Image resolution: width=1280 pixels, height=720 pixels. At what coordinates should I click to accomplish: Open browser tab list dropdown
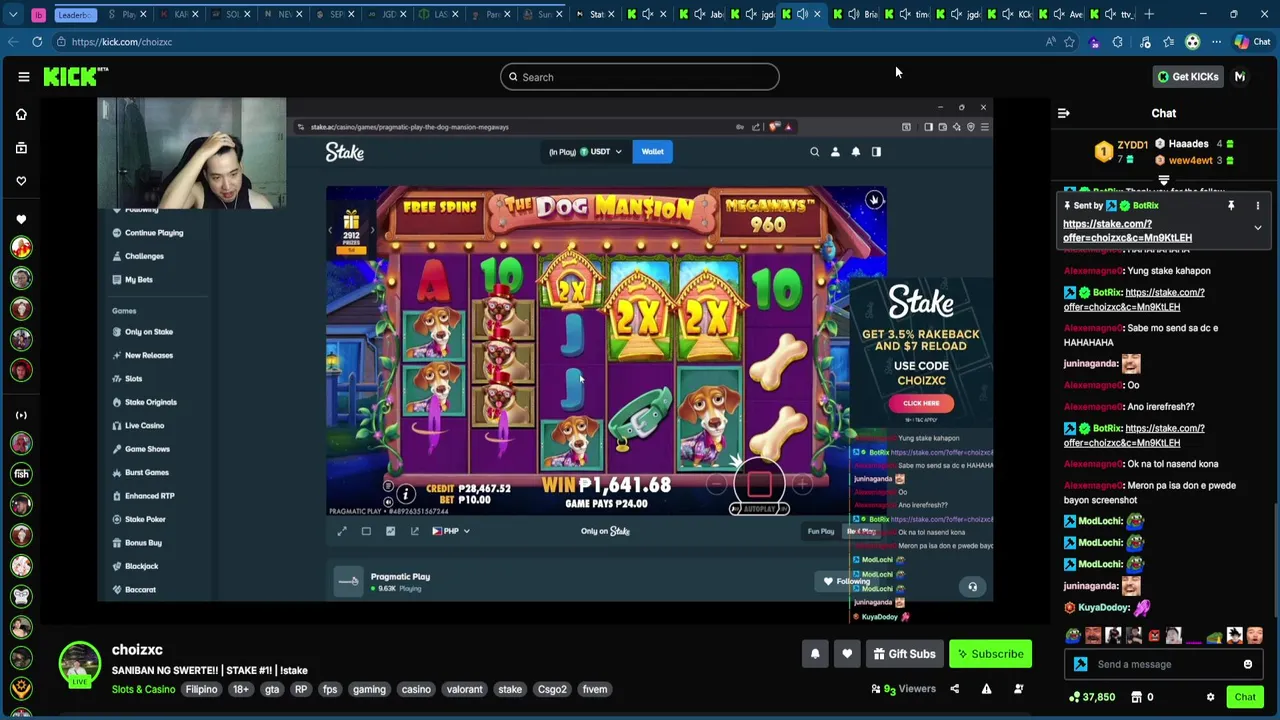(12, 14)
